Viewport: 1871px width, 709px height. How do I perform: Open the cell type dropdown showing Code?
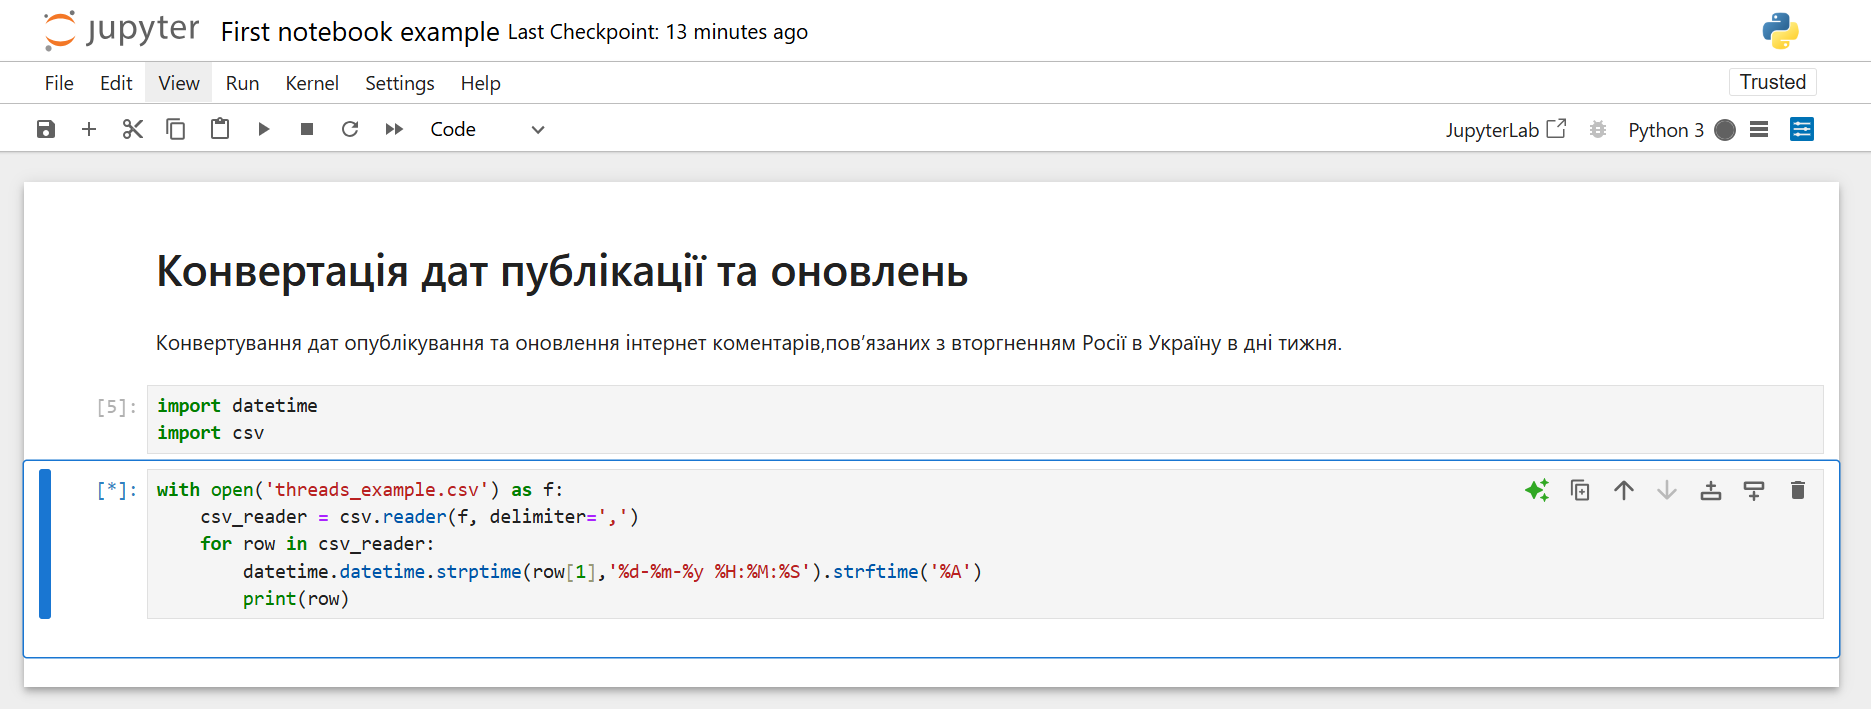pos(487,129)
